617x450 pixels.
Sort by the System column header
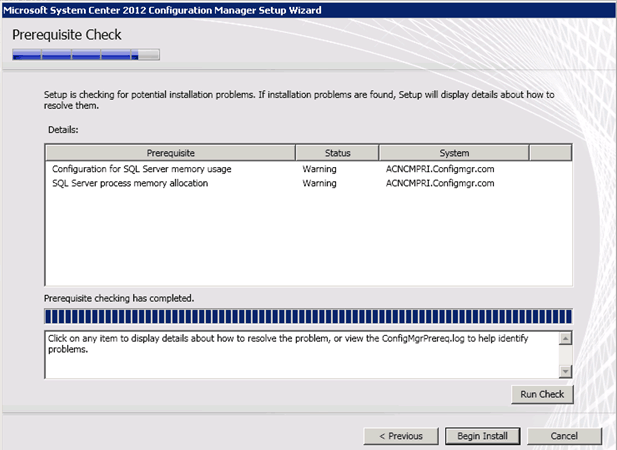tap(454, 153)
